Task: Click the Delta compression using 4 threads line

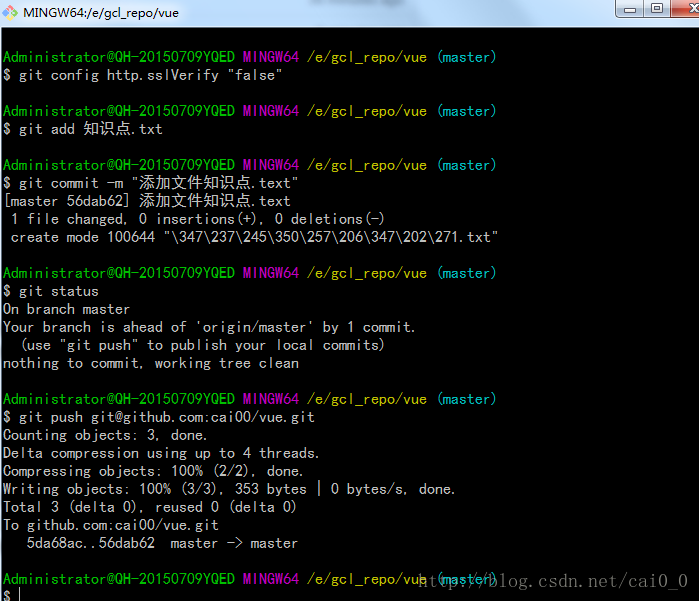Action: click(x=161, y=453)
